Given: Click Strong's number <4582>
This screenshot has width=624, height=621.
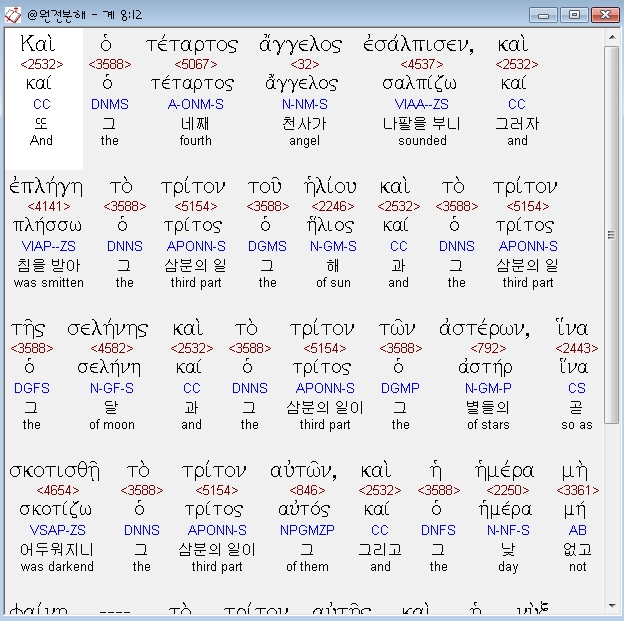Looking at the screenshot, I should [112, 348].
